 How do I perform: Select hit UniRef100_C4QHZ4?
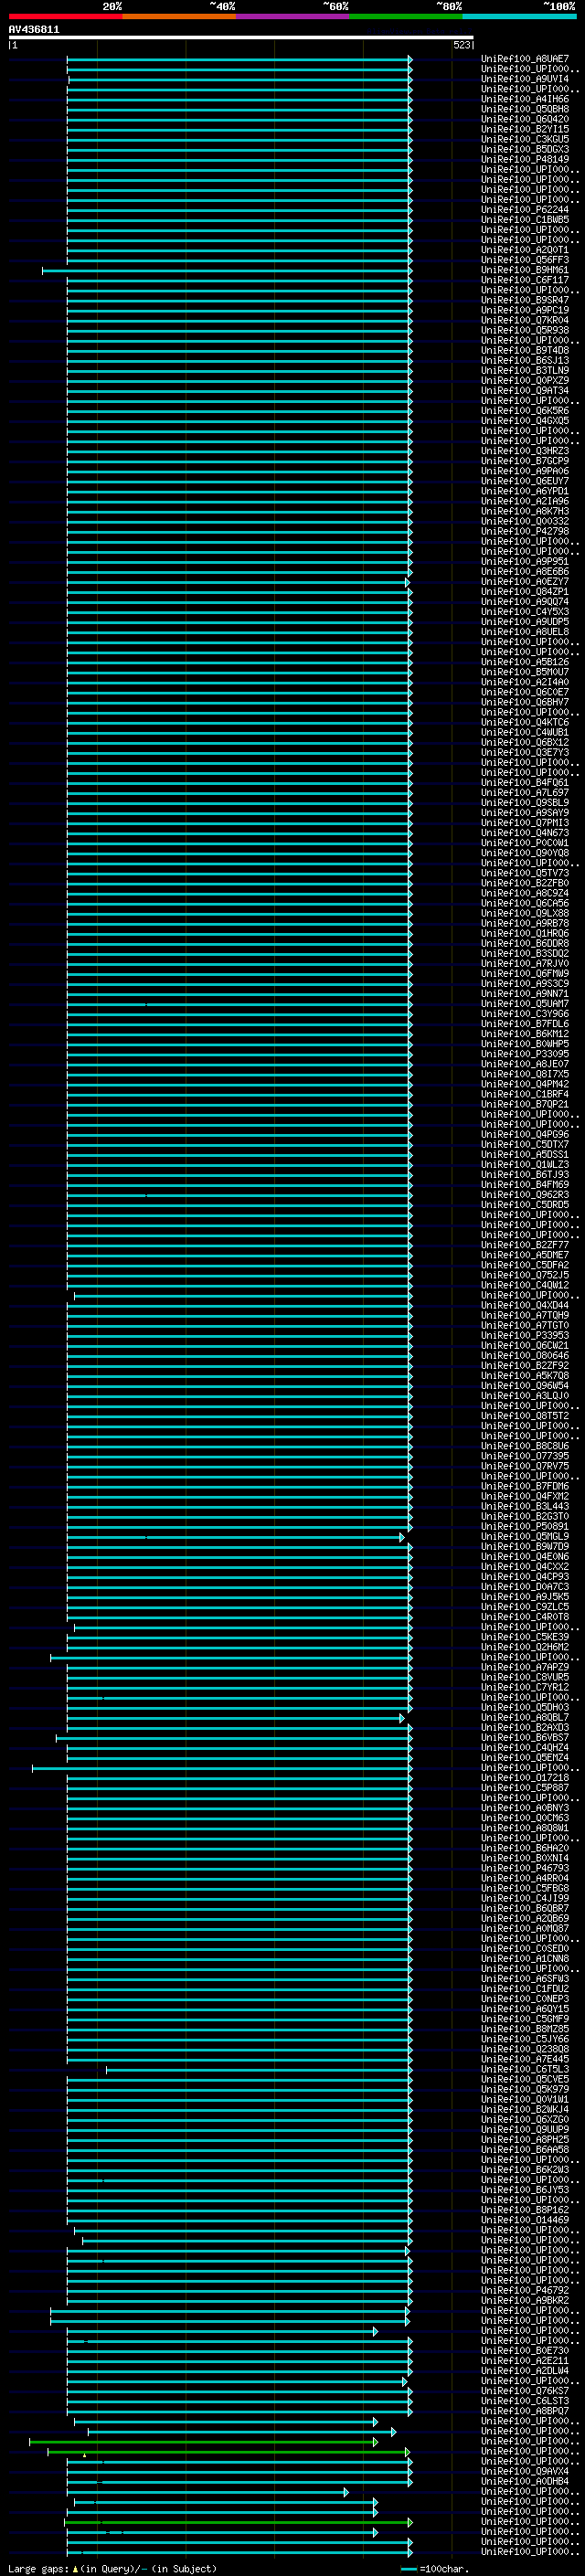pyautogui.click(x=525, y=1747)
